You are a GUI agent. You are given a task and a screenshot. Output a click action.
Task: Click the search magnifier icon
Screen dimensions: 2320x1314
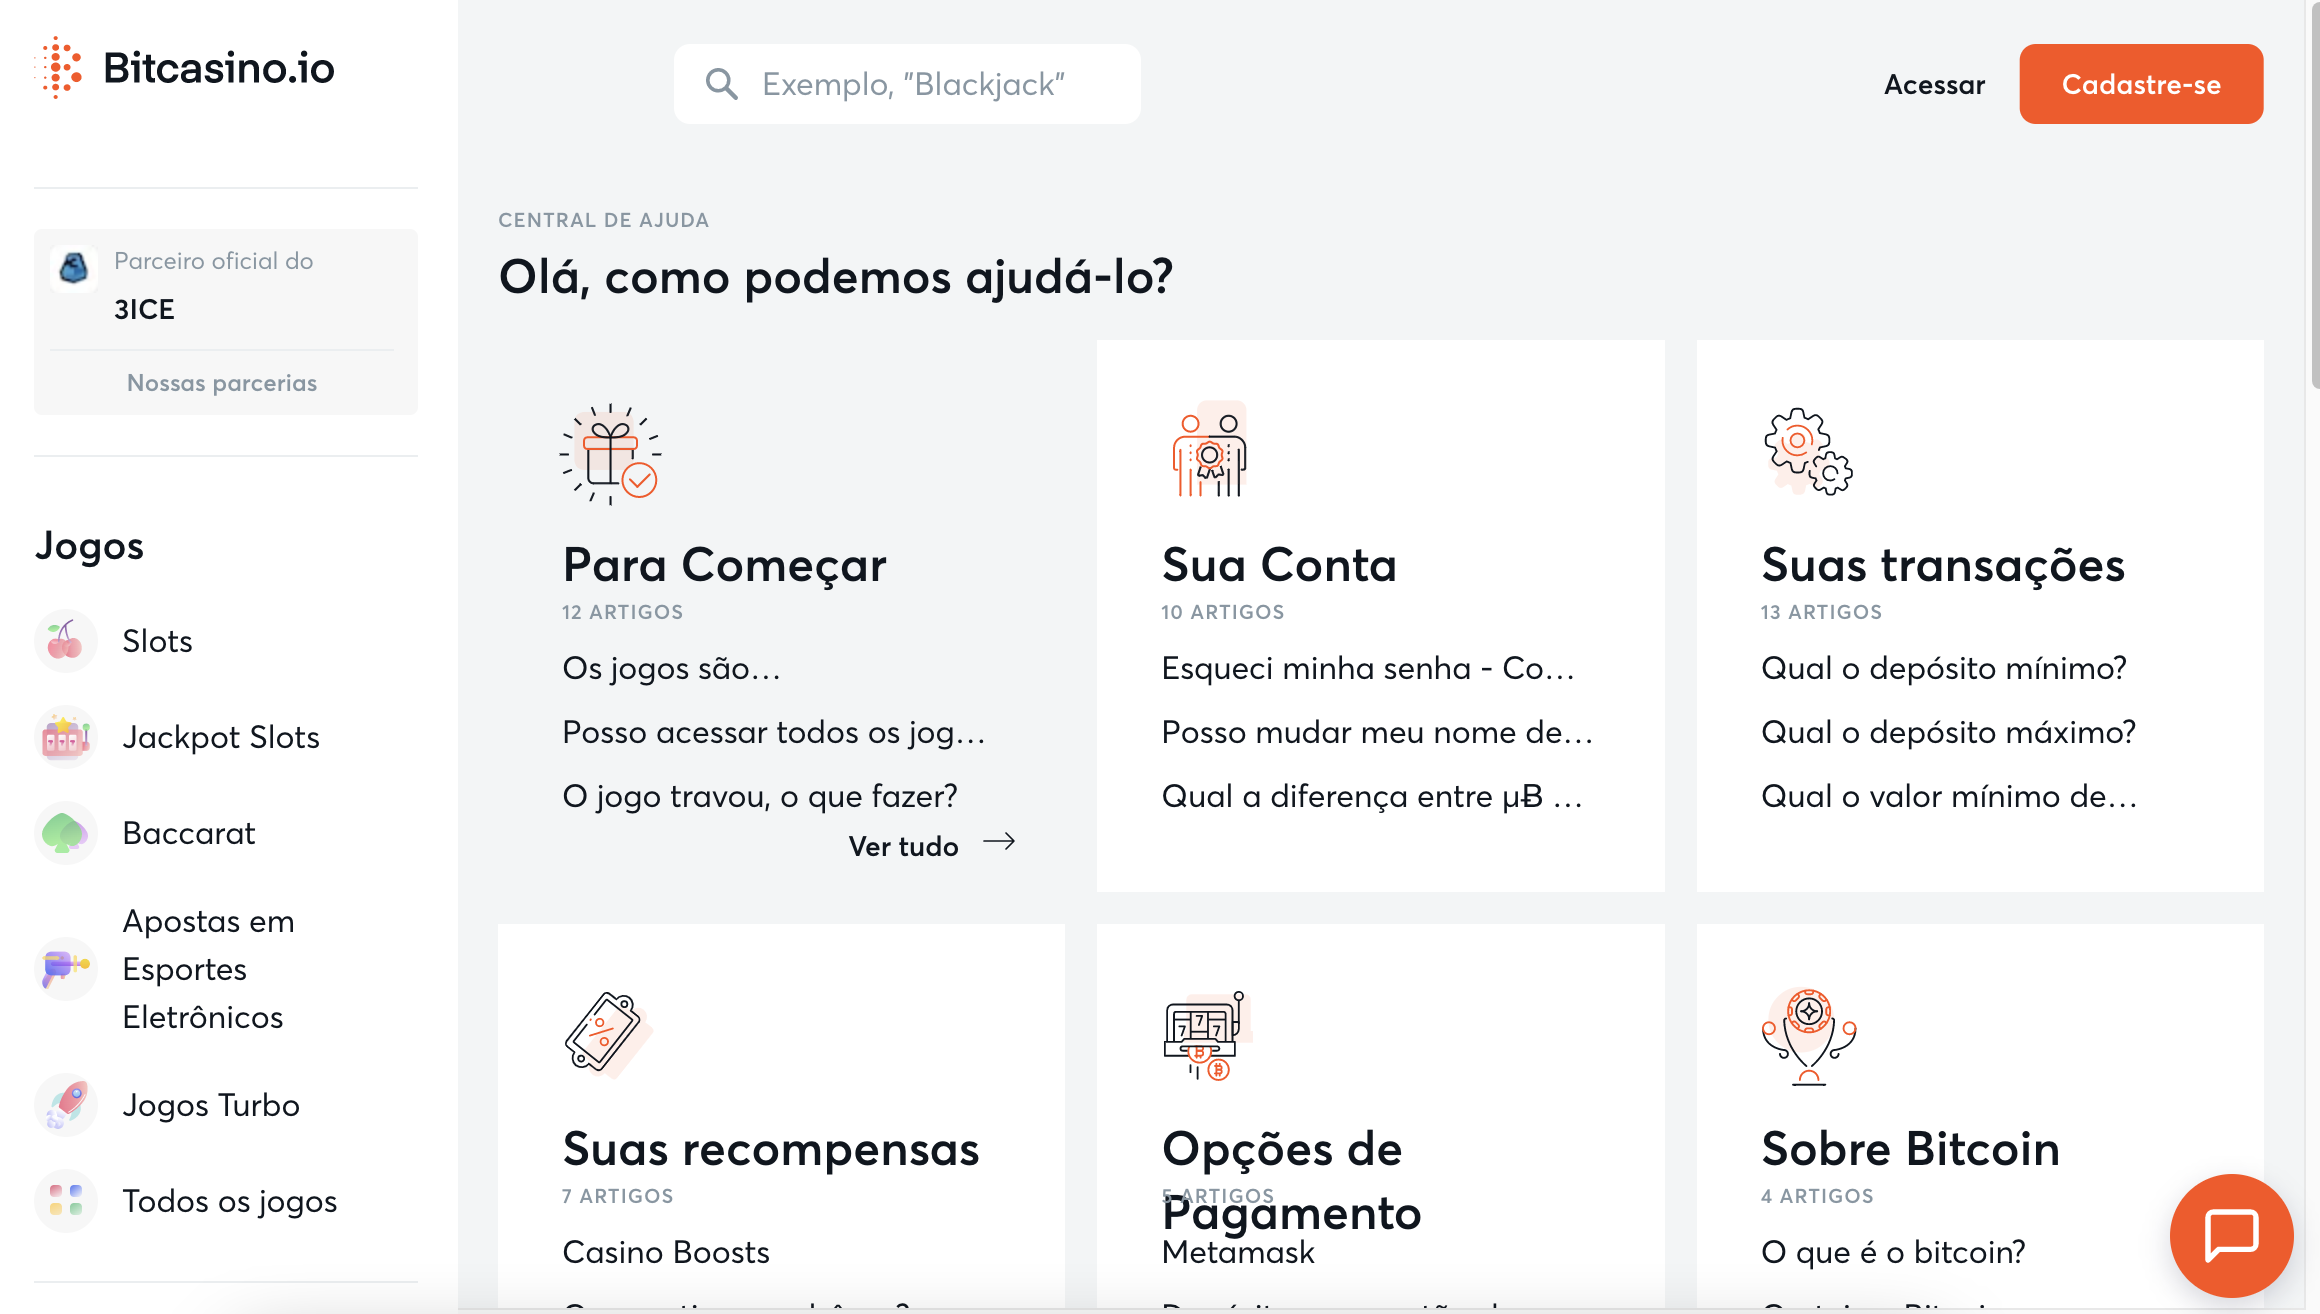coord(721,84)
